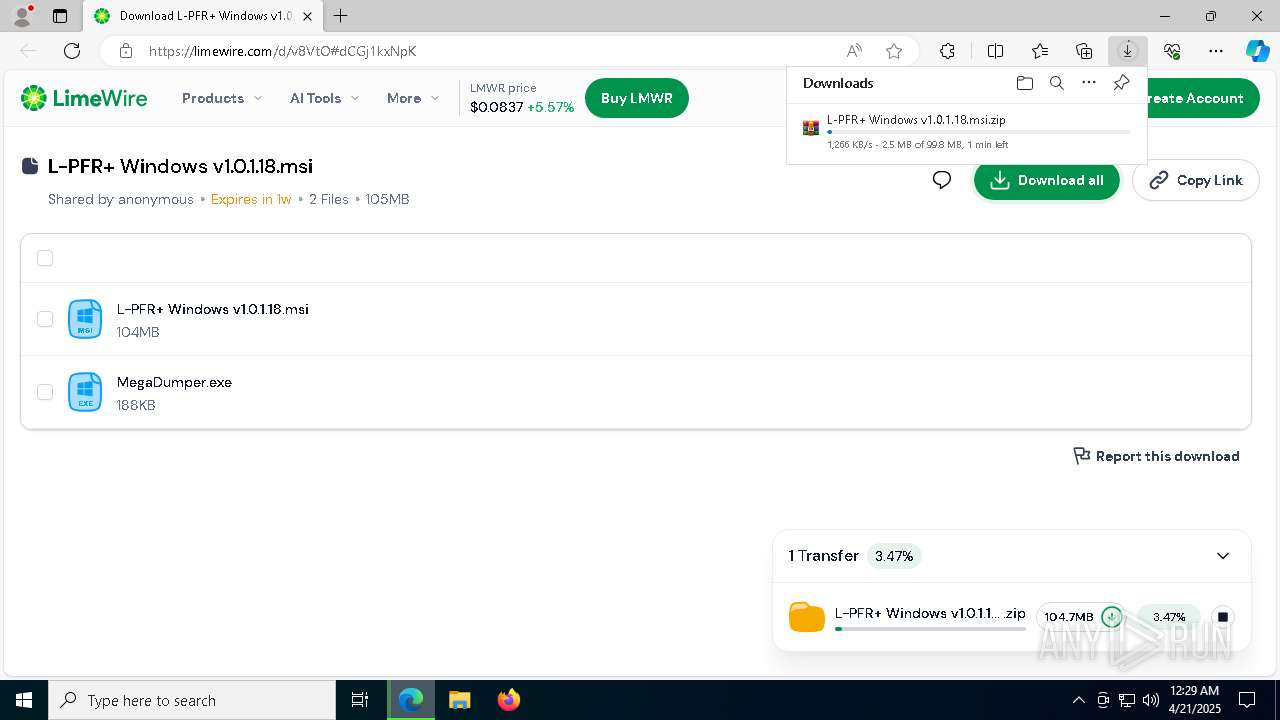
Task: Show hidden system tray icons
Action: (x=1078, y=700)
